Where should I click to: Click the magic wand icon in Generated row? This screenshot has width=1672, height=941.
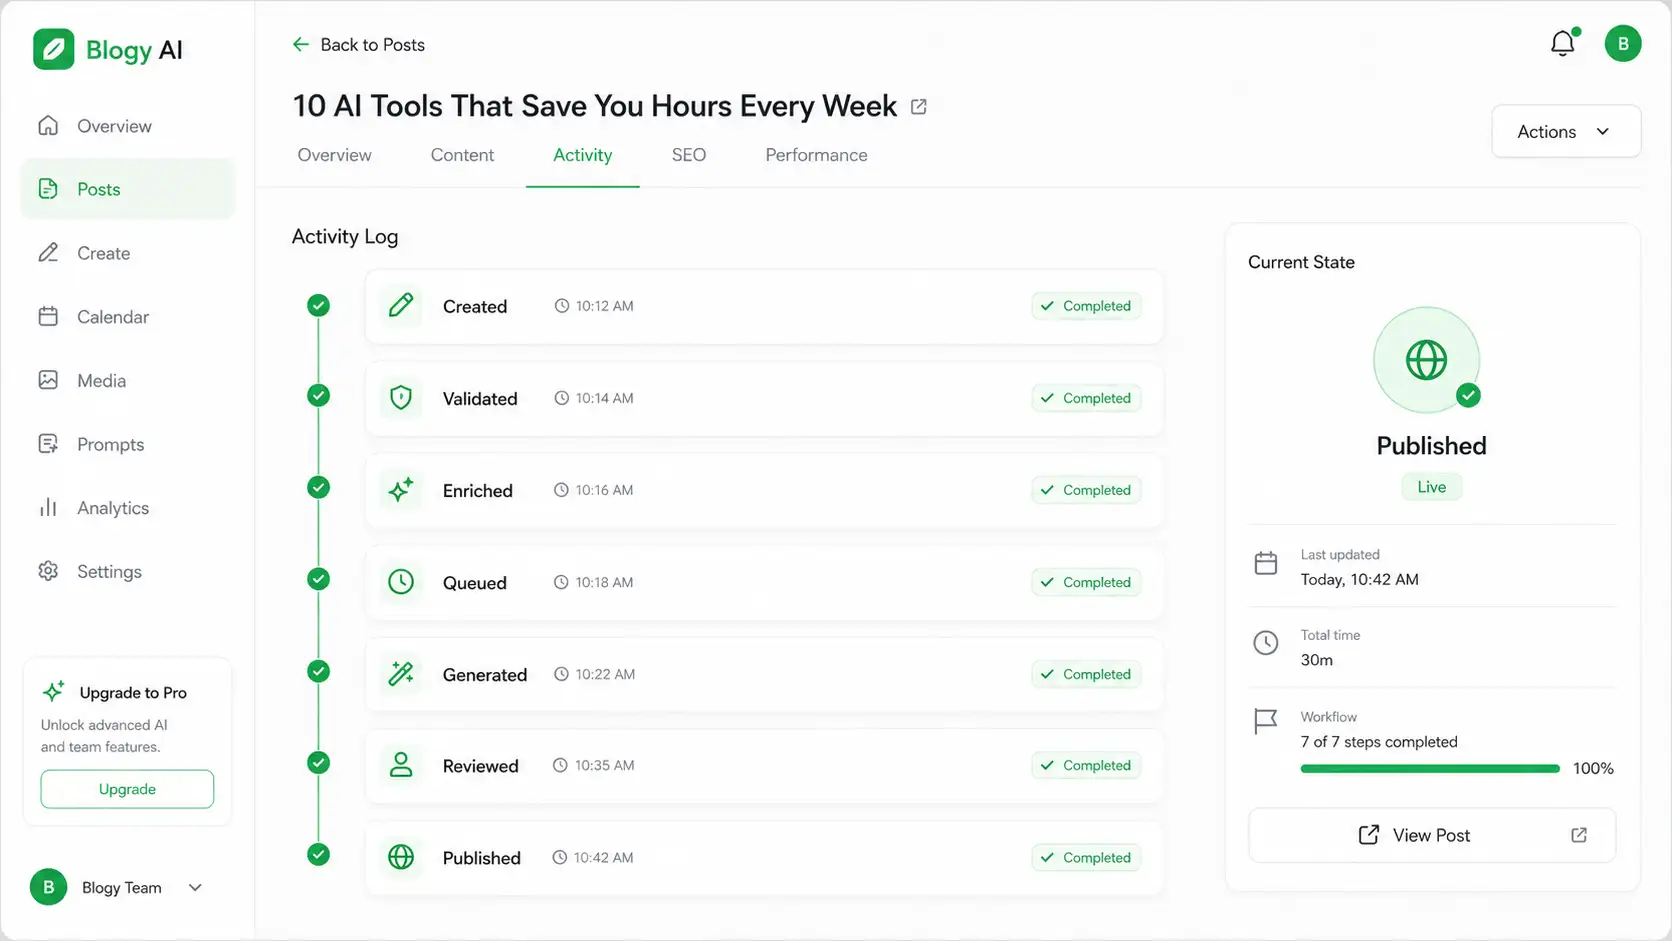coord(401,674)
